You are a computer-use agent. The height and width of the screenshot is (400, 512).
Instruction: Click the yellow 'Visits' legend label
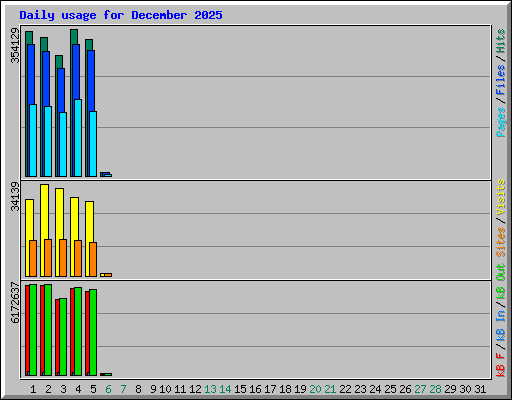pyautogui.click(x=501, y=198)
